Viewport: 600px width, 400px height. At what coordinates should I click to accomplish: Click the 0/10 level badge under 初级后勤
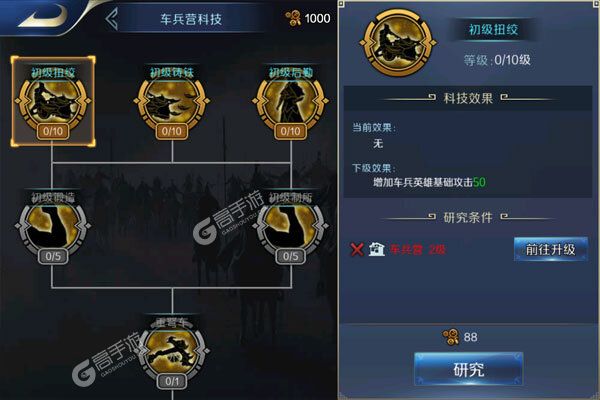coord(290,131)
